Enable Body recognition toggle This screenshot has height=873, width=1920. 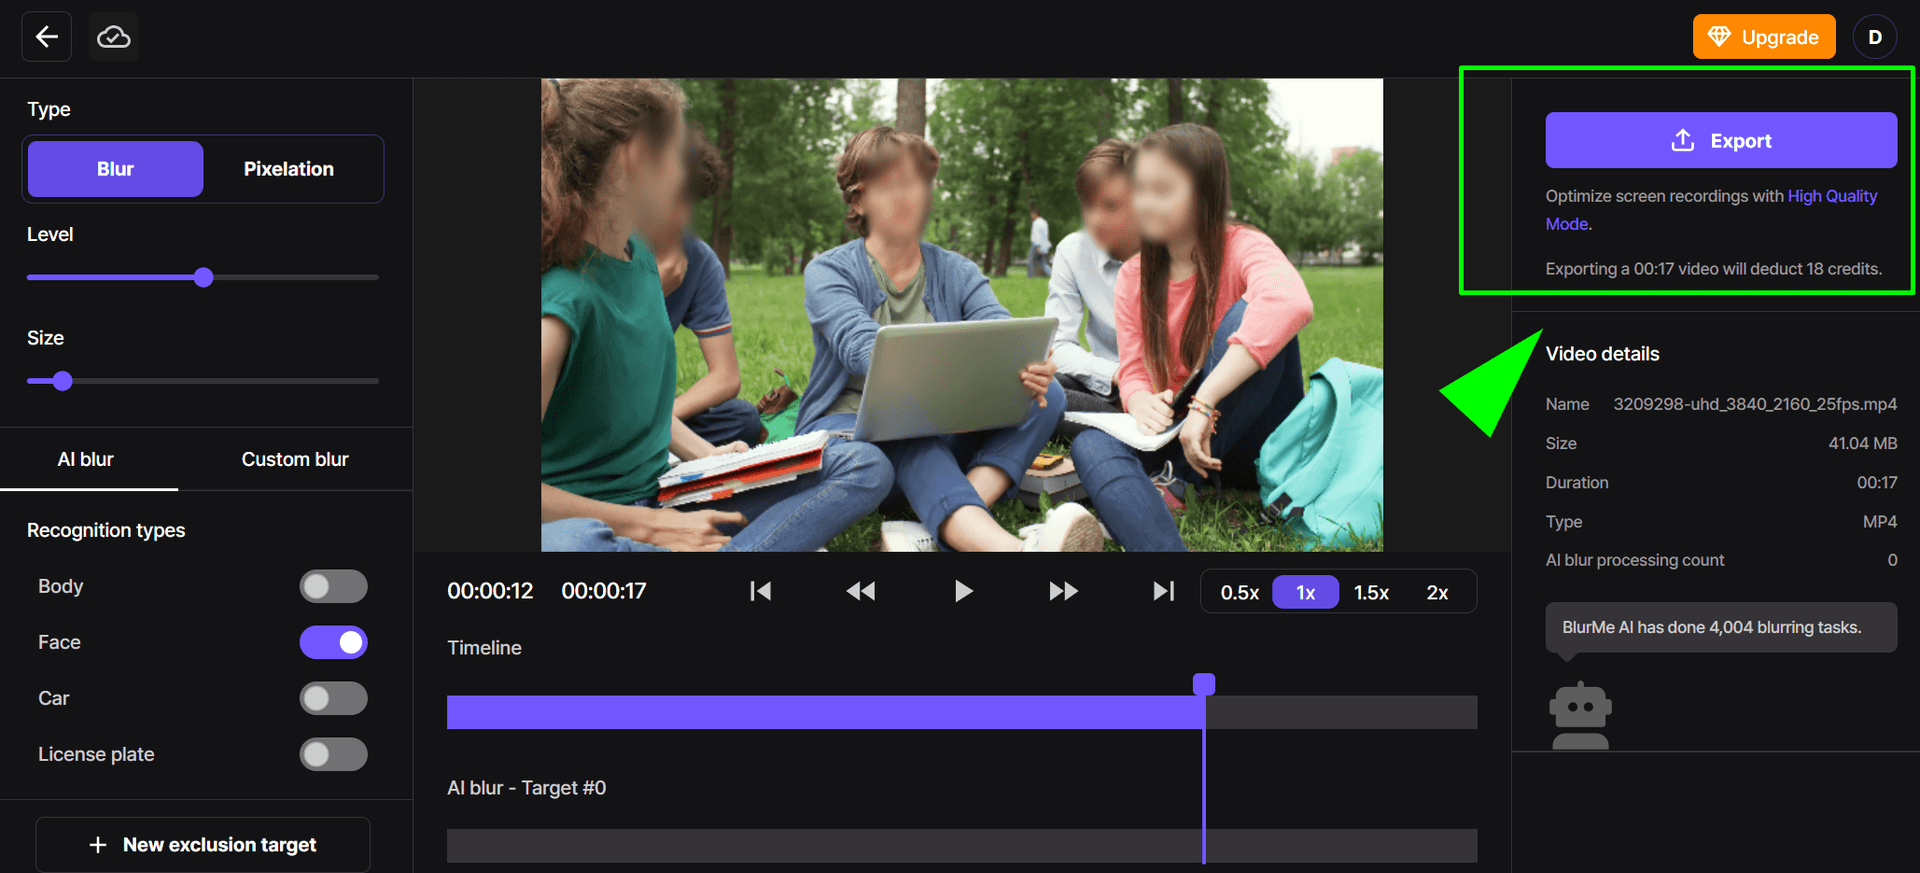click(333, 586)
